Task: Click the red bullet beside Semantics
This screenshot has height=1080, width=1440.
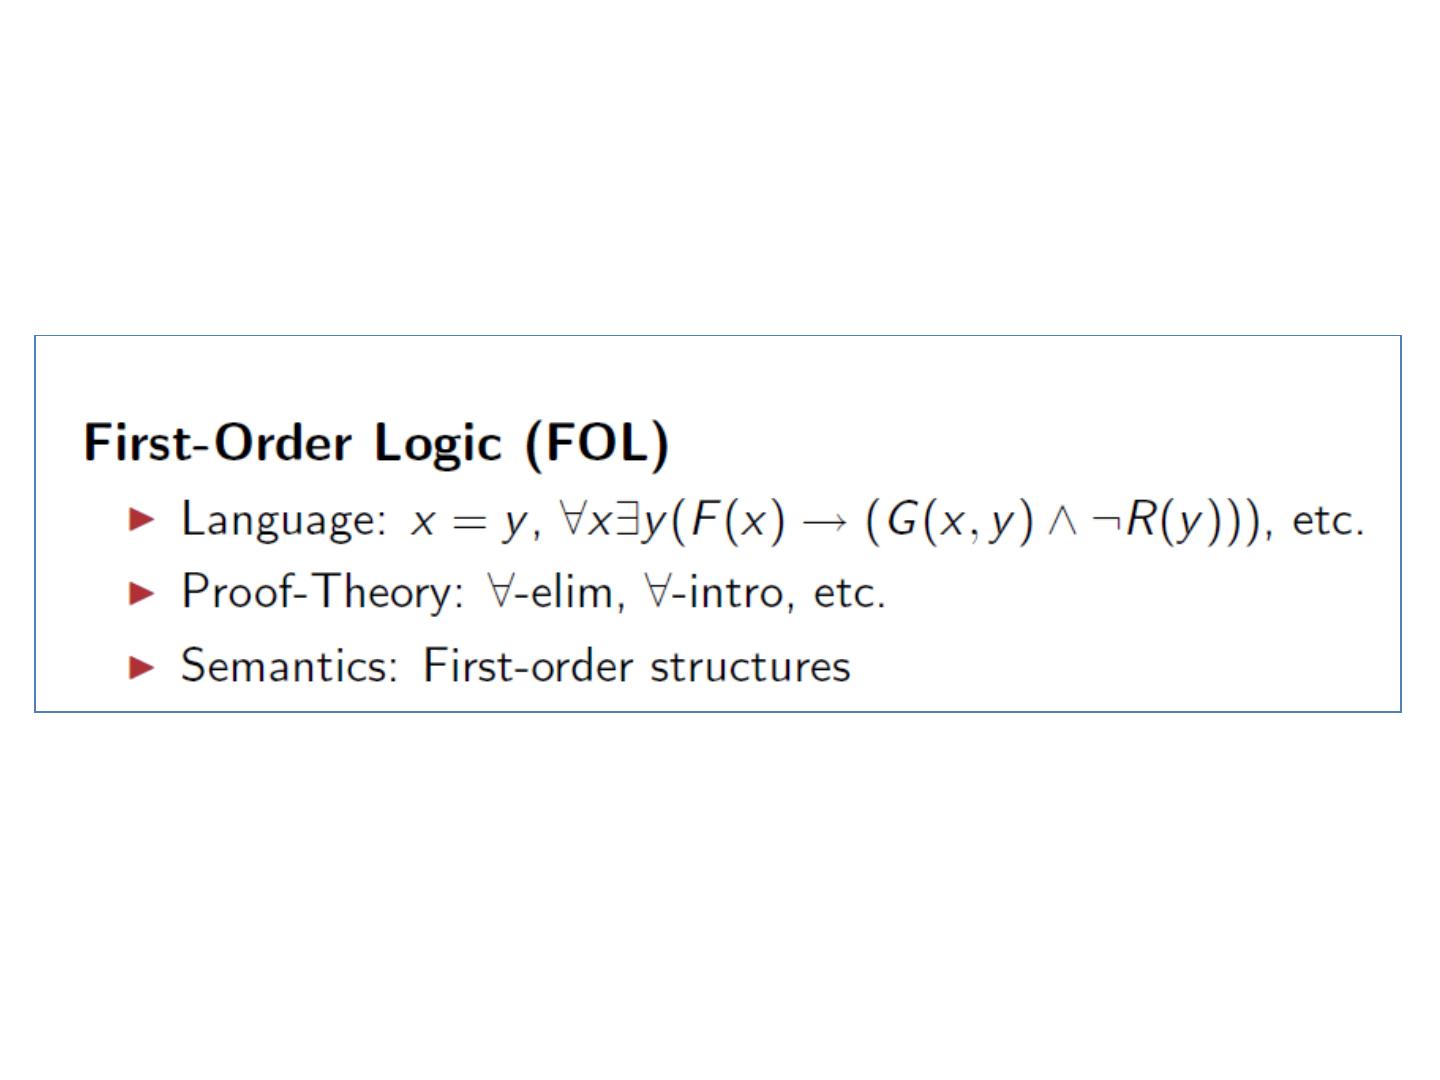Action: (143, 666)
